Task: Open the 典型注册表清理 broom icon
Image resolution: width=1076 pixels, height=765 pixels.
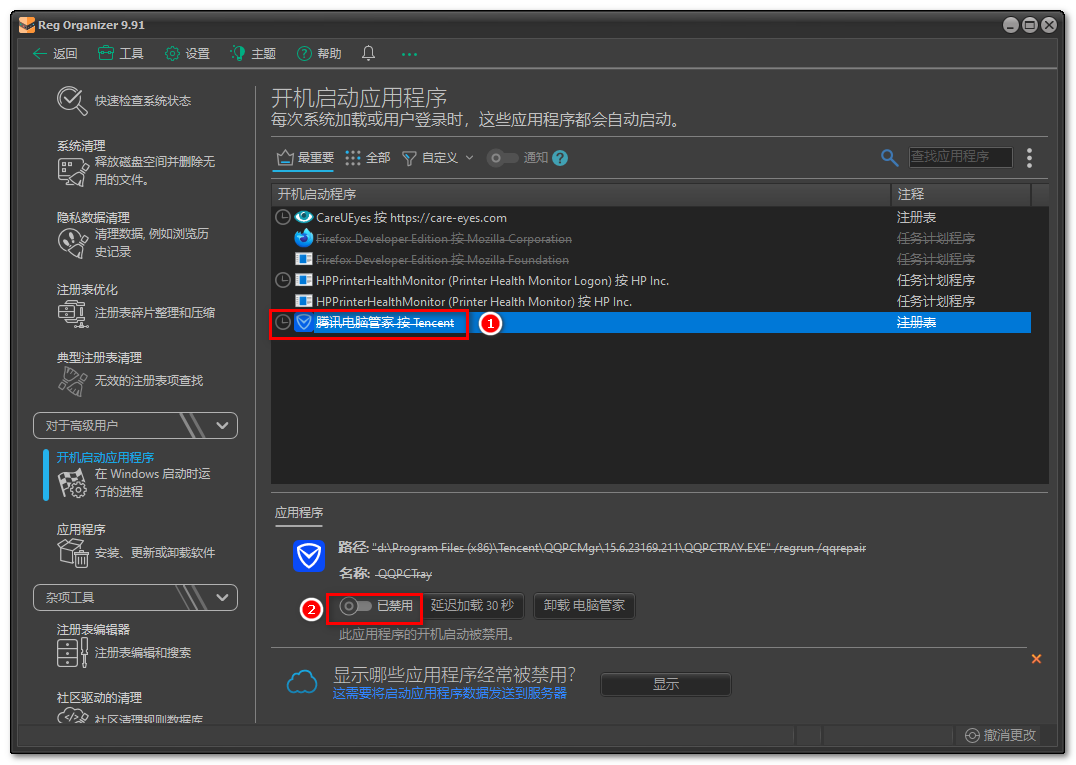Action: click(73, 381)
